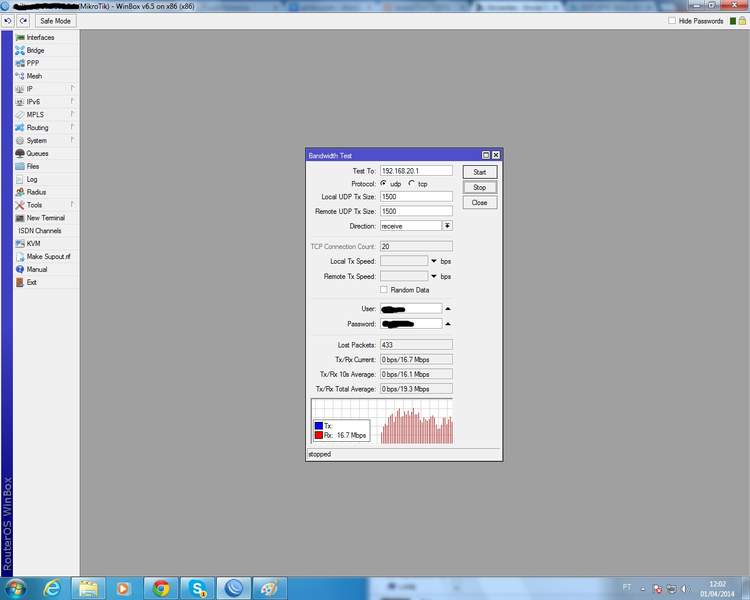This screenshot has height=600, width=750.
Task: Click the Remote UDP Tx Size field
Action: (416, 211)
